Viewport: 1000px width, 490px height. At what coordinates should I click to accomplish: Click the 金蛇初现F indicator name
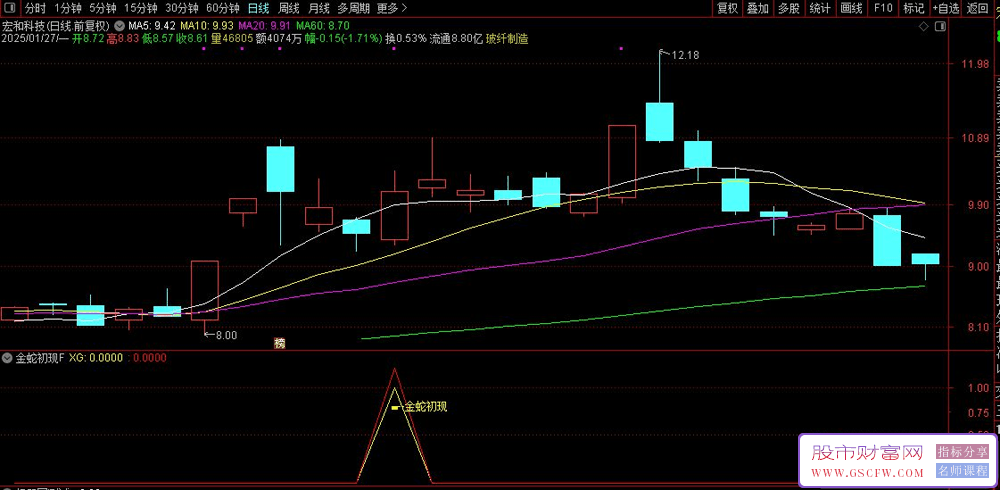[x=40, y=358]
